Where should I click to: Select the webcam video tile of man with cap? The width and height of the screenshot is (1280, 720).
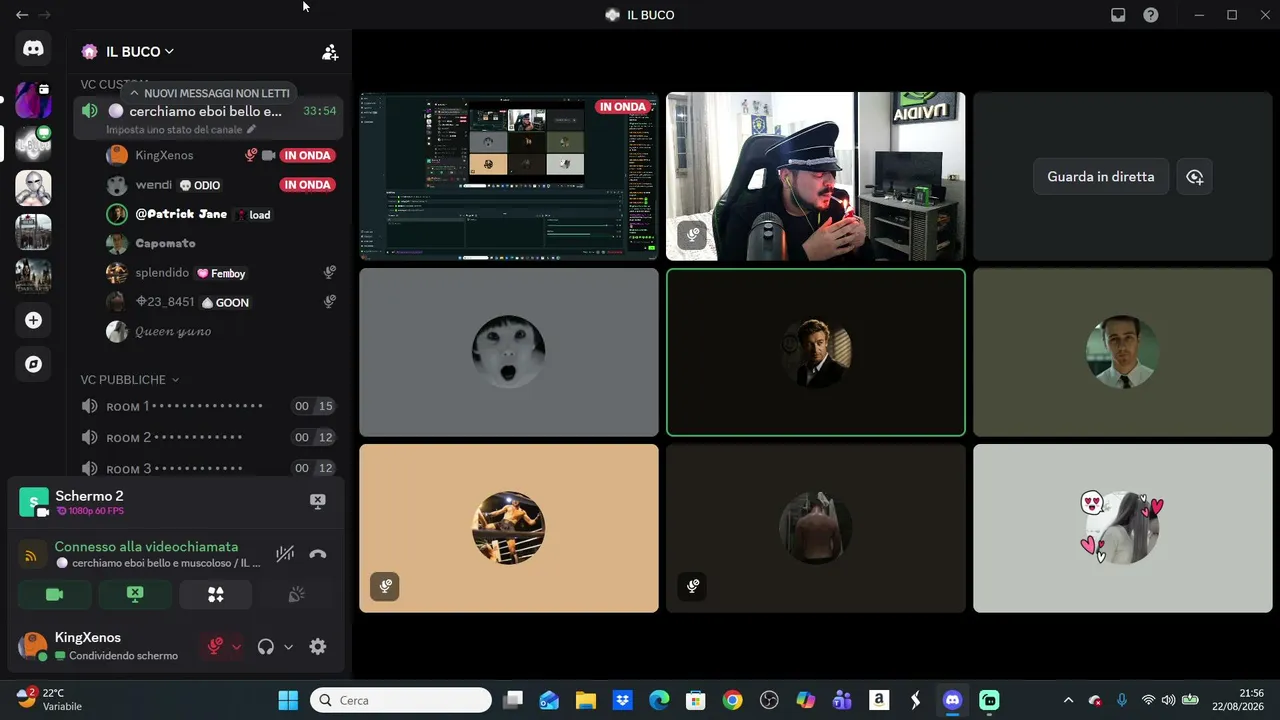[x=816, y=176]
